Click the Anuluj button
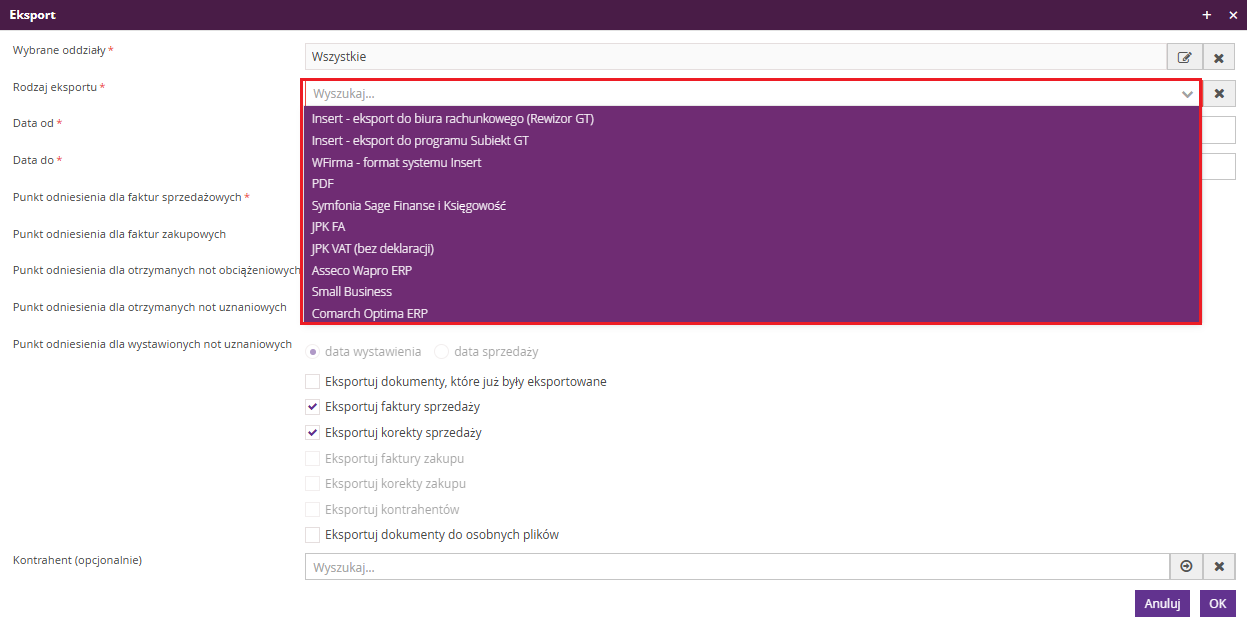 coord(1162,603)
